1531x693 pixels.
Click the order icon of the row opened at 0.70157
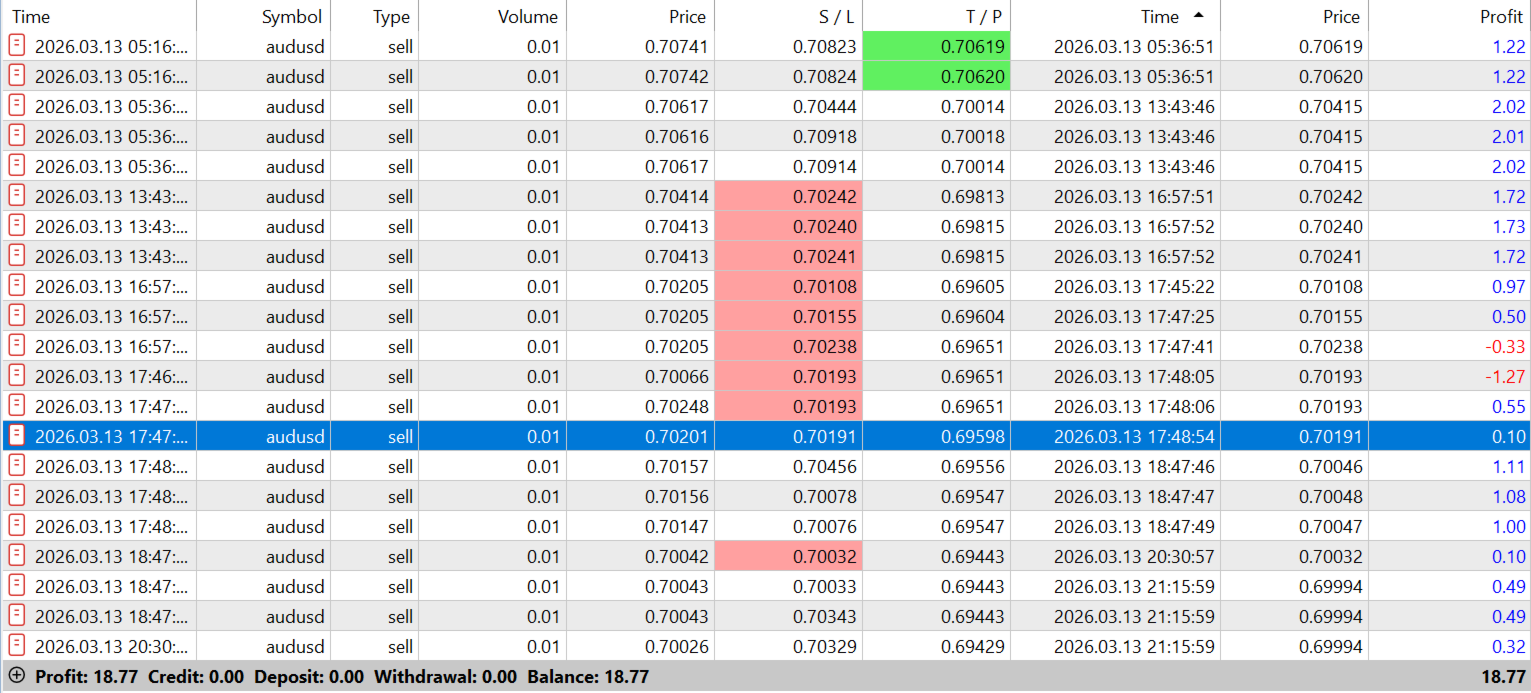tap(17, 466)
